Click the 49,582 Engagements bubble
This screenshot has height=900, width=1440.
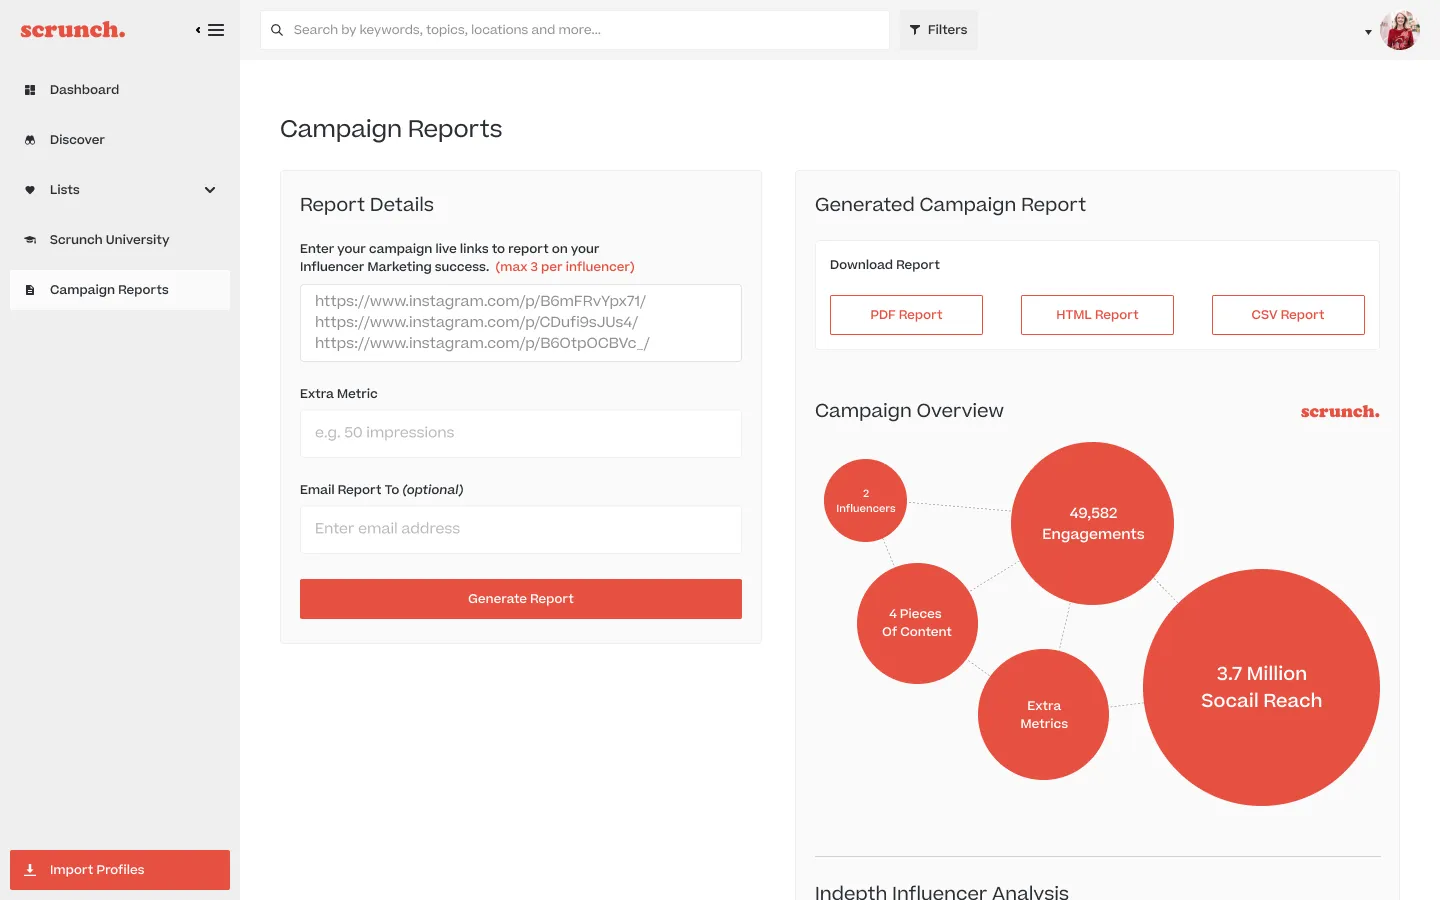(x=1093, y=523)
